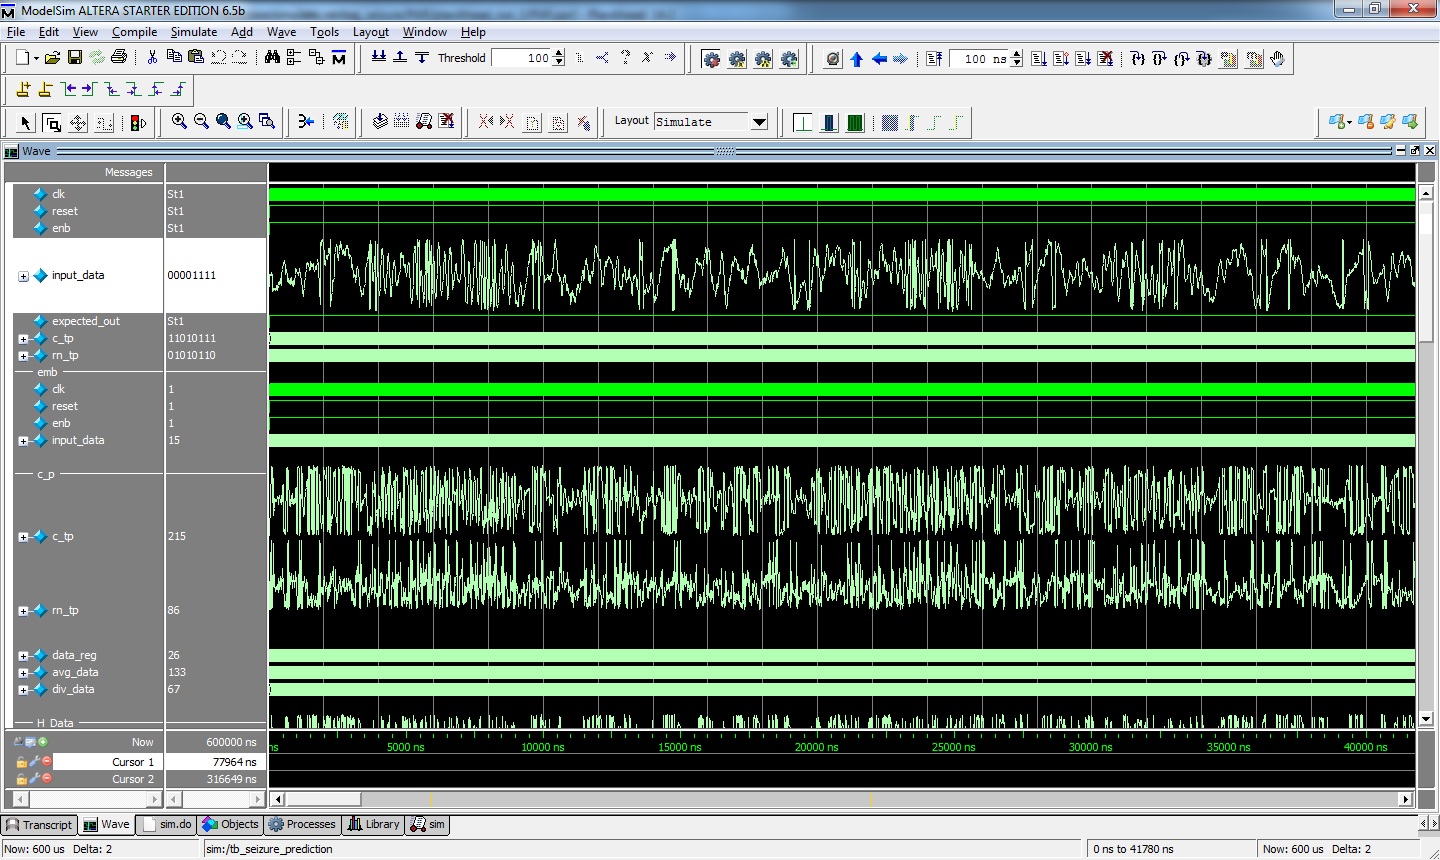Click the Cut scissors icon
The height and width of the screenshot is (860, 1440).
[152, 58]
